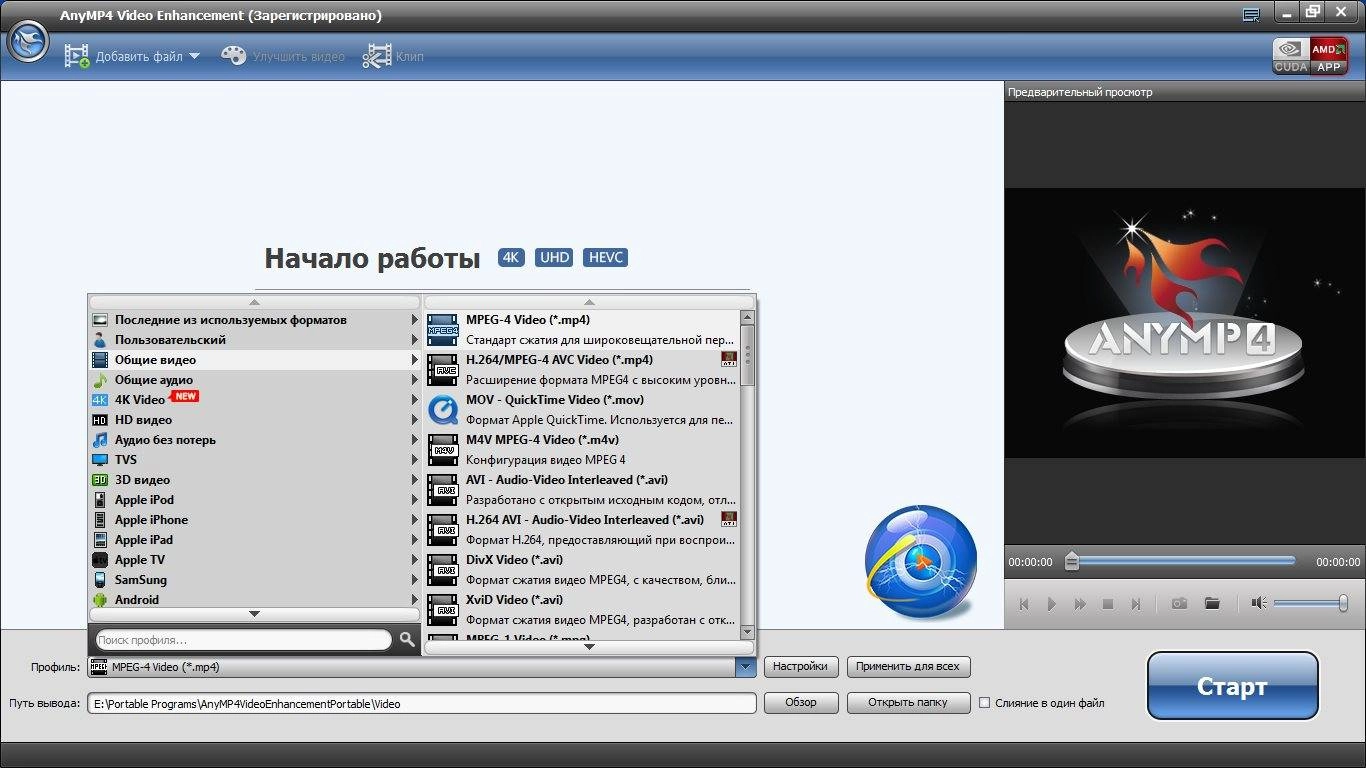Take a snapshot with the camera icon
This screenshot has height=768, width=1366.
(x=1180, y=603)
